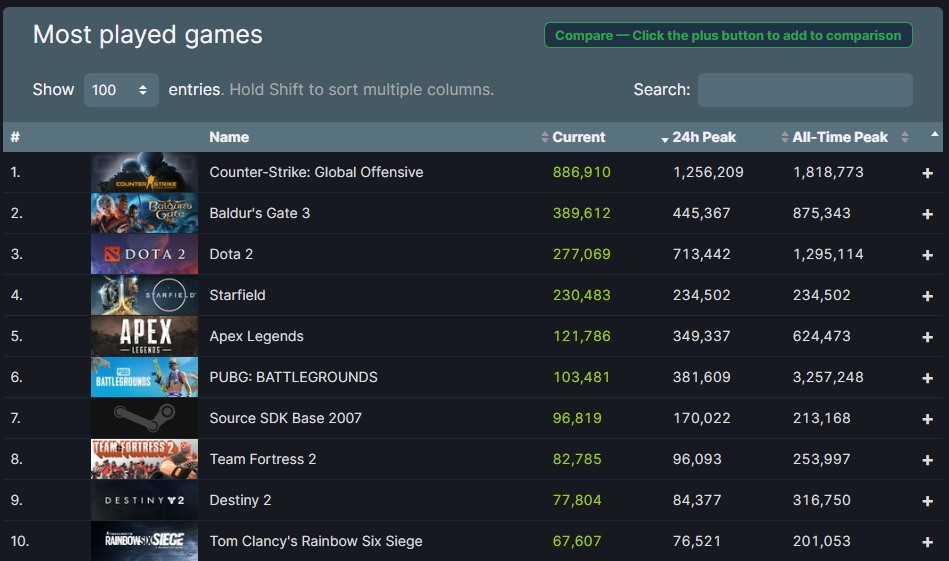The width and height of the screenshot is (949, 561).
Task: Sort table by Current players column
Action: tap(578, 137)
